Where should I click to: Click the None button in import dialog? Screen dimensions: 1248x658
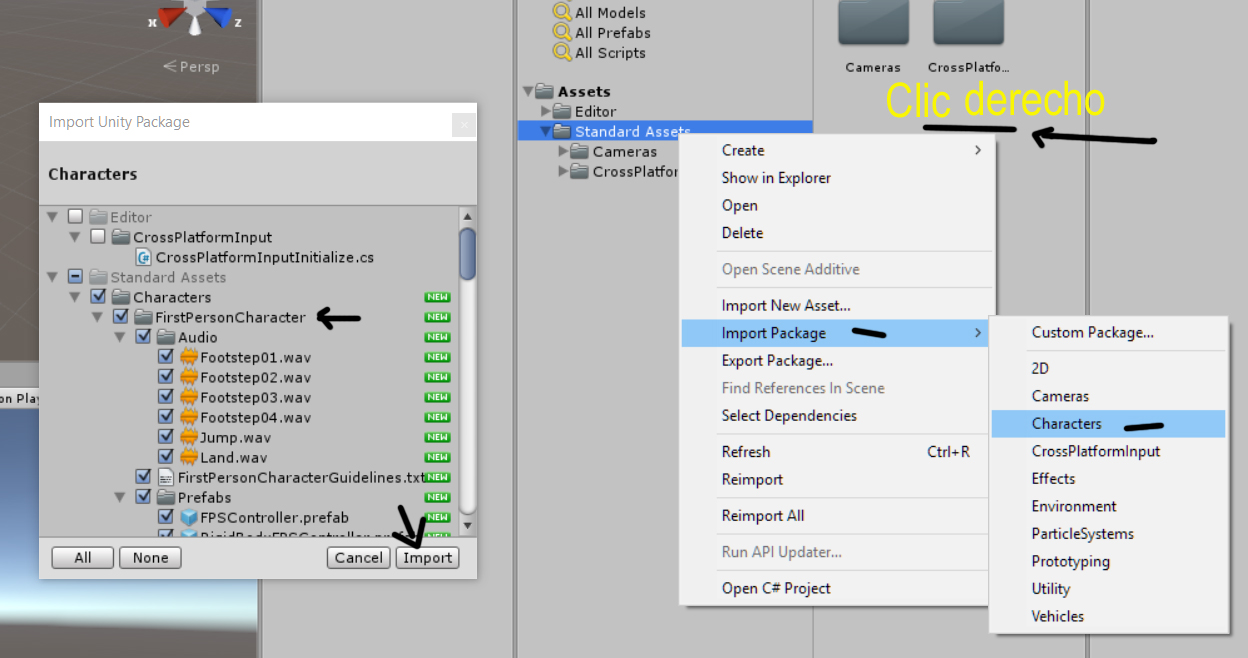tap(151, 558)
